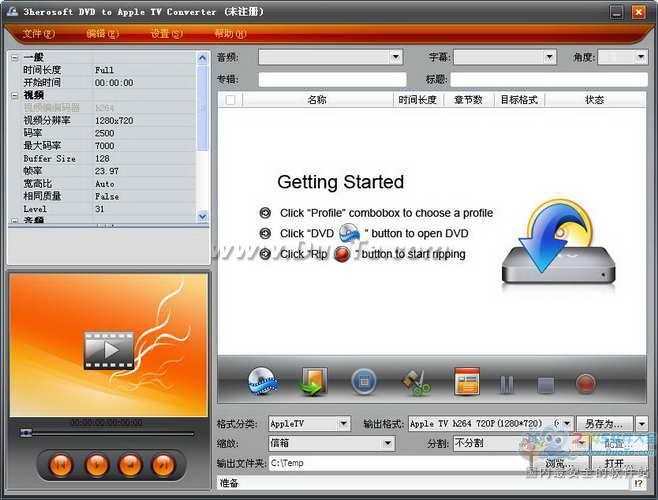Click the Buffer Size value 128

pyautogui.click(x=102, y=159)
